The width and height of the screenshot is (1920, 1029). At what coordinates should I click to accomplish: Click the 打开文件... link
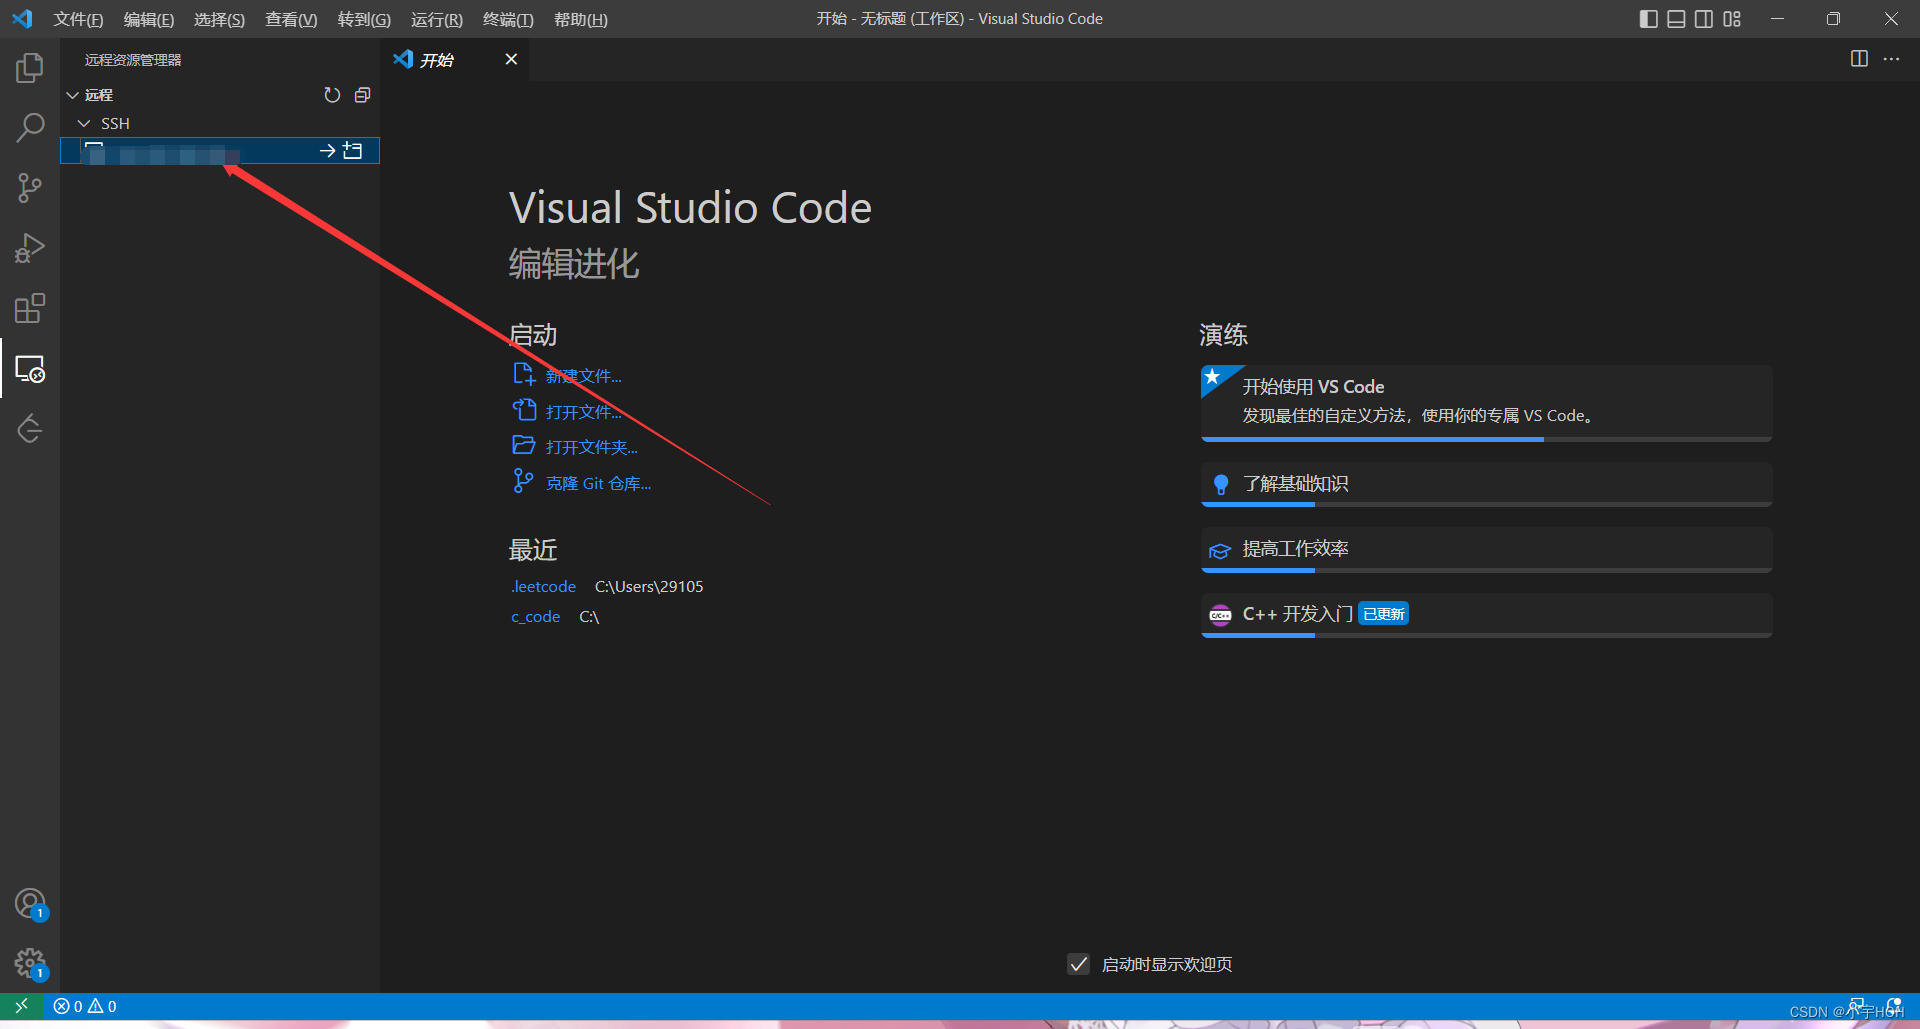tap(584, 412)
